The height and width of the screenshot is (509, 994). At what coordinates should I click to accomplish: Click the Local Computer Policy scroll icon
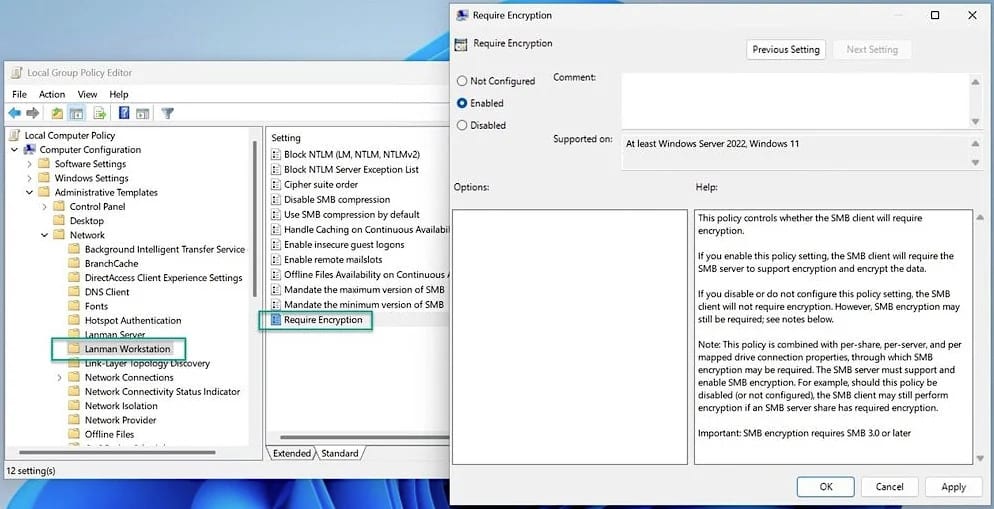pos(15,135)
